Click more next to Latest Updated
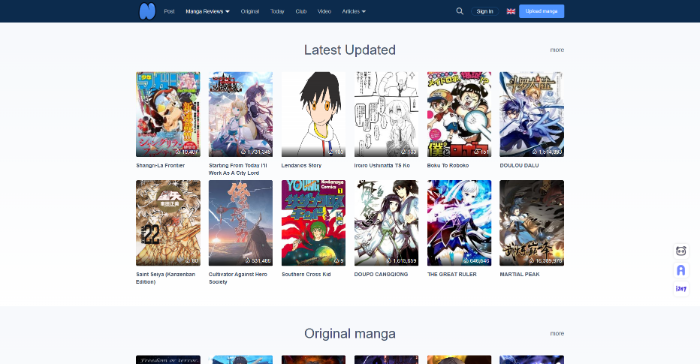The image size is (700, 364). pyautogui.click(x=557, y=50)
